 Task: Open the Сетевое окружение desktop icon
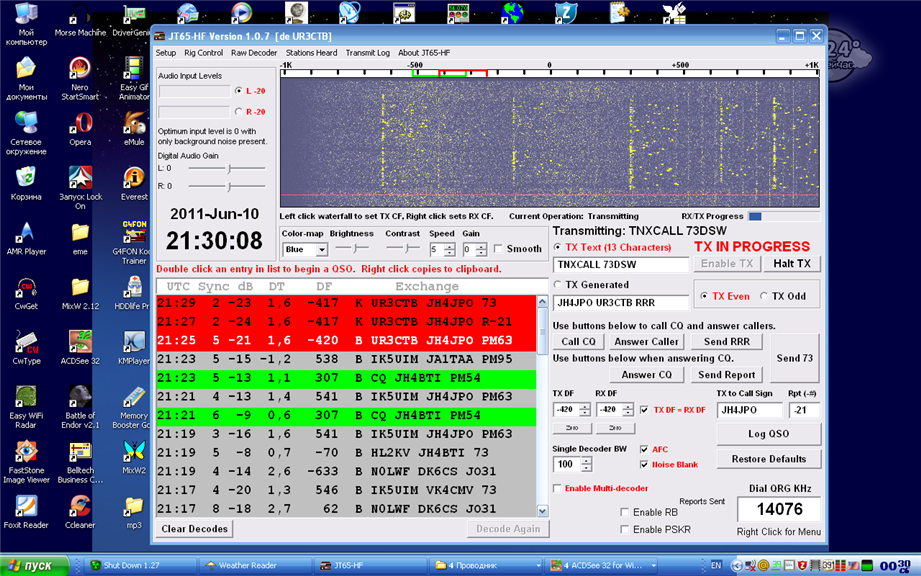tap(26, 133)
